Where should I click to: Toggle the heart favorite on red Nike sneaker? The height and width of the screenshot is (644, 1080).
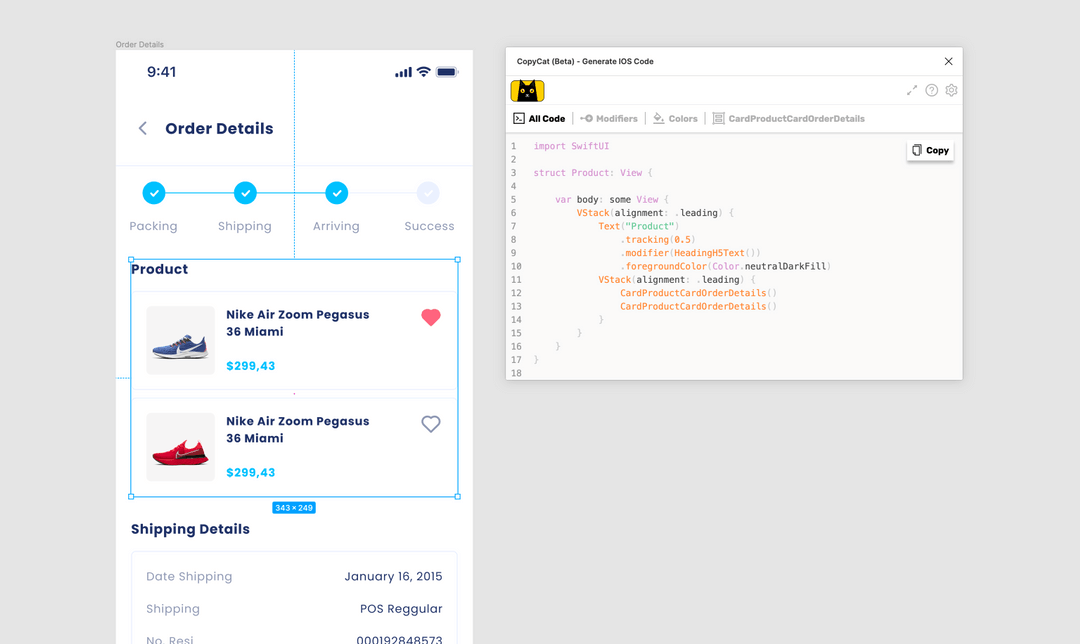pyautogui.click(x=431, y=424)
